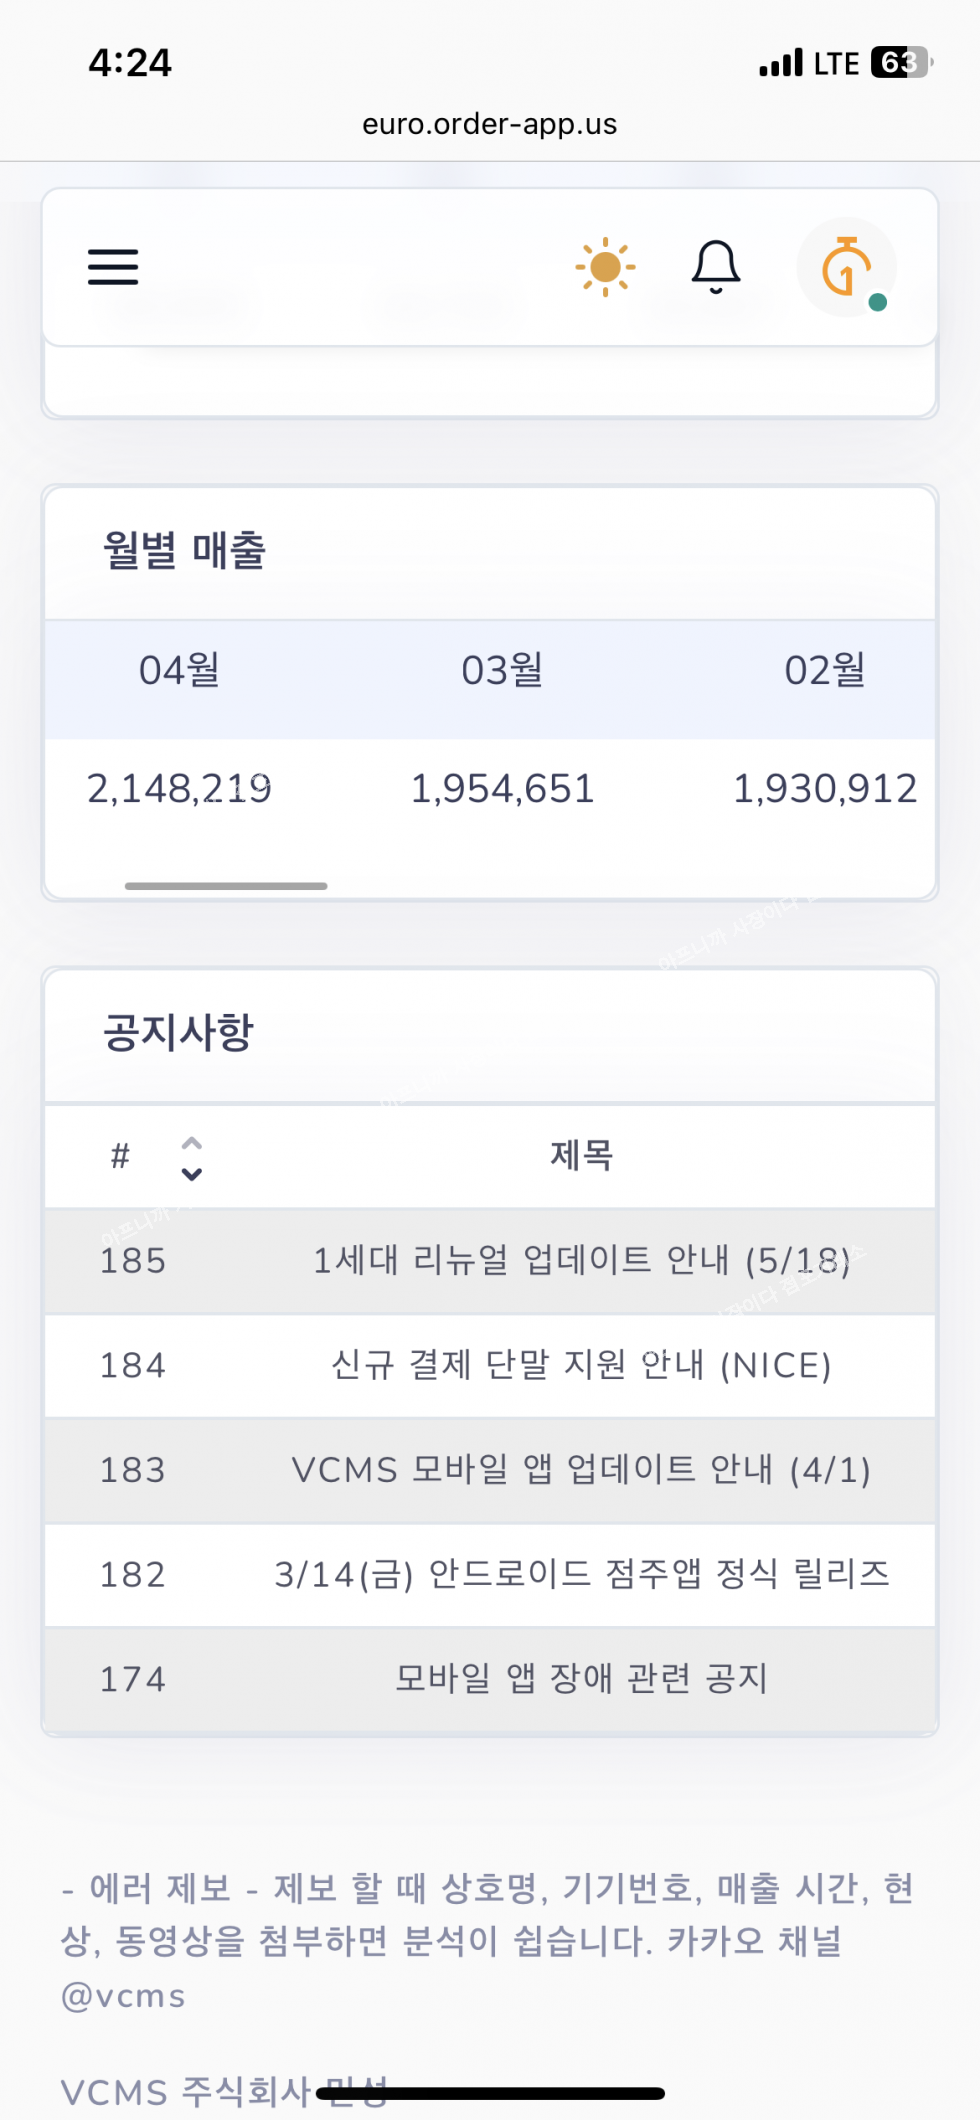Click the monthly sales horizontal scrollbar
This screenshot has height=2120, width=980.
point(226,886)
